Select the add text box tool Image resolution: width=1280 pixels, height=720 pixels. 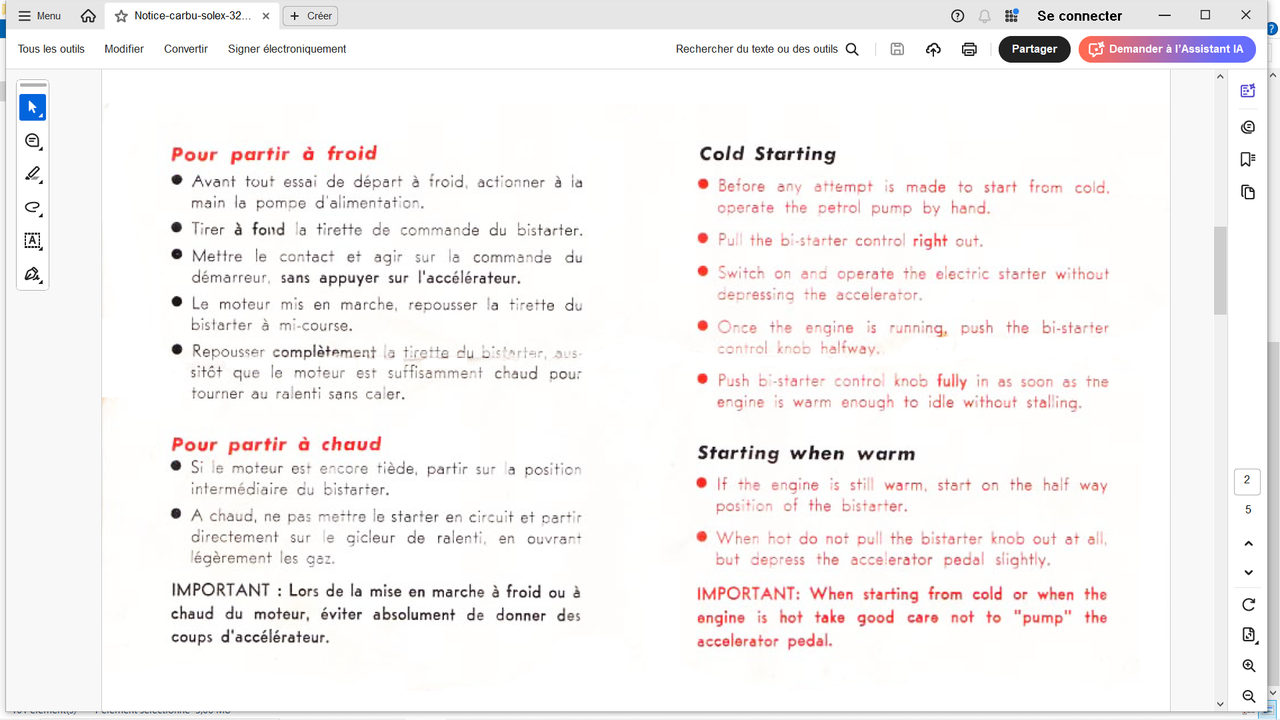33,241
